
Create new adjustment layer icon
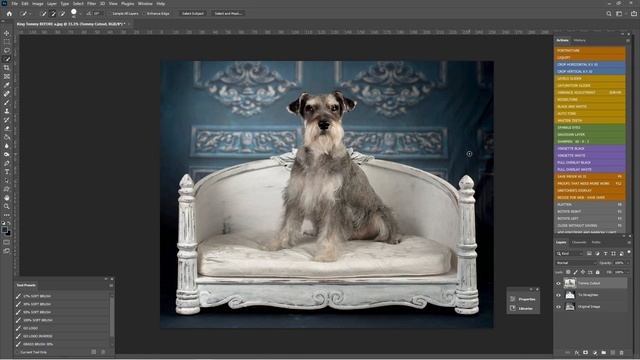click(x=595, y=352)
